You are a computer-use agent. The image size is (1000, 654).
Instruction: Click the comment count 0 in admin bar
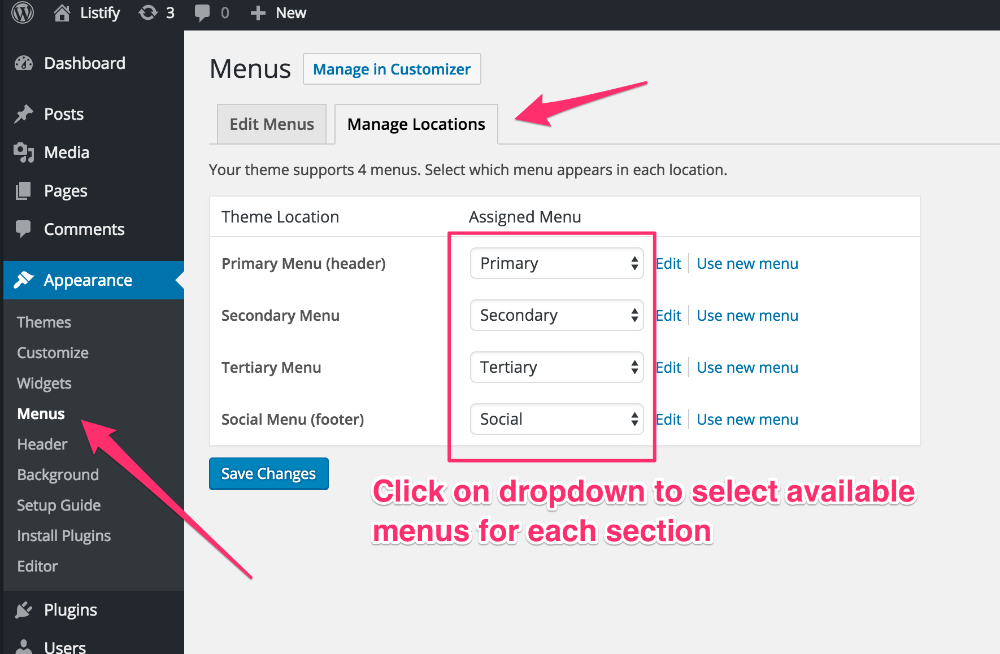pyautogui.click(x=225, y=13)
